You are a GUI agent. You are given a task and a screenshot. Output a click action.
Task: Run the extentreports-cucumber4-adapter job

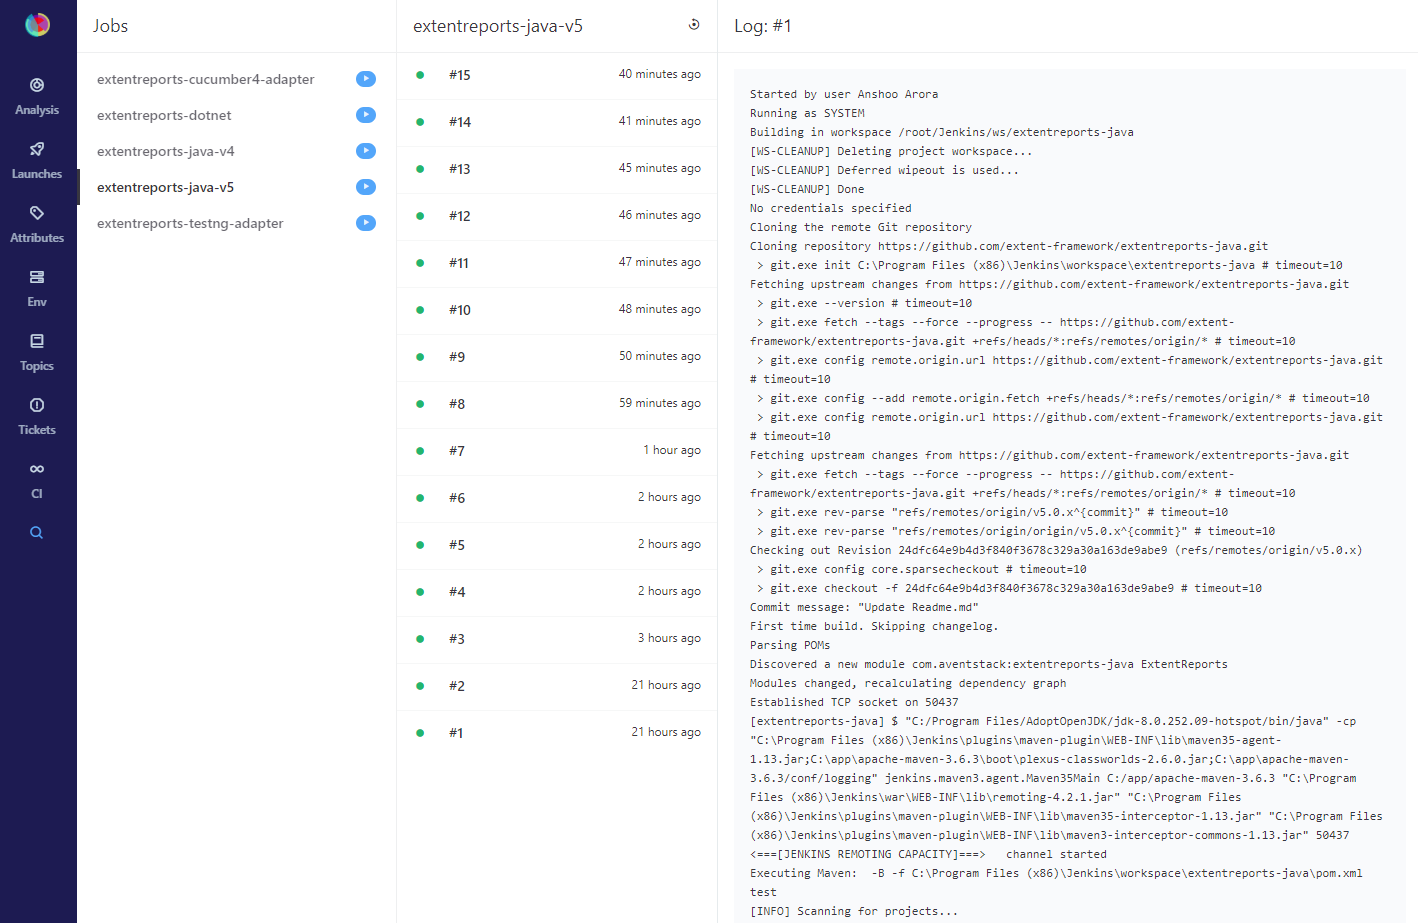pos(366,79)
